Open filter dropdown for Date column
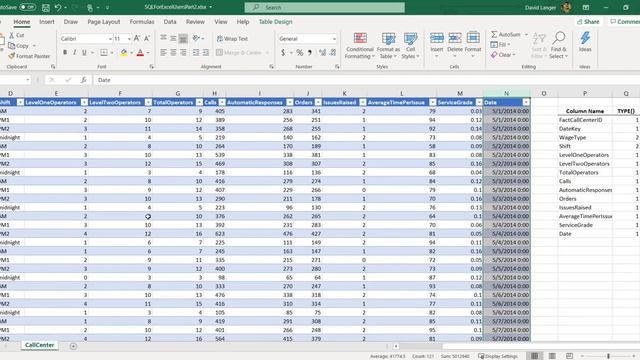Image resolution: width=640 pixels, height=360 pixels. 526,102
